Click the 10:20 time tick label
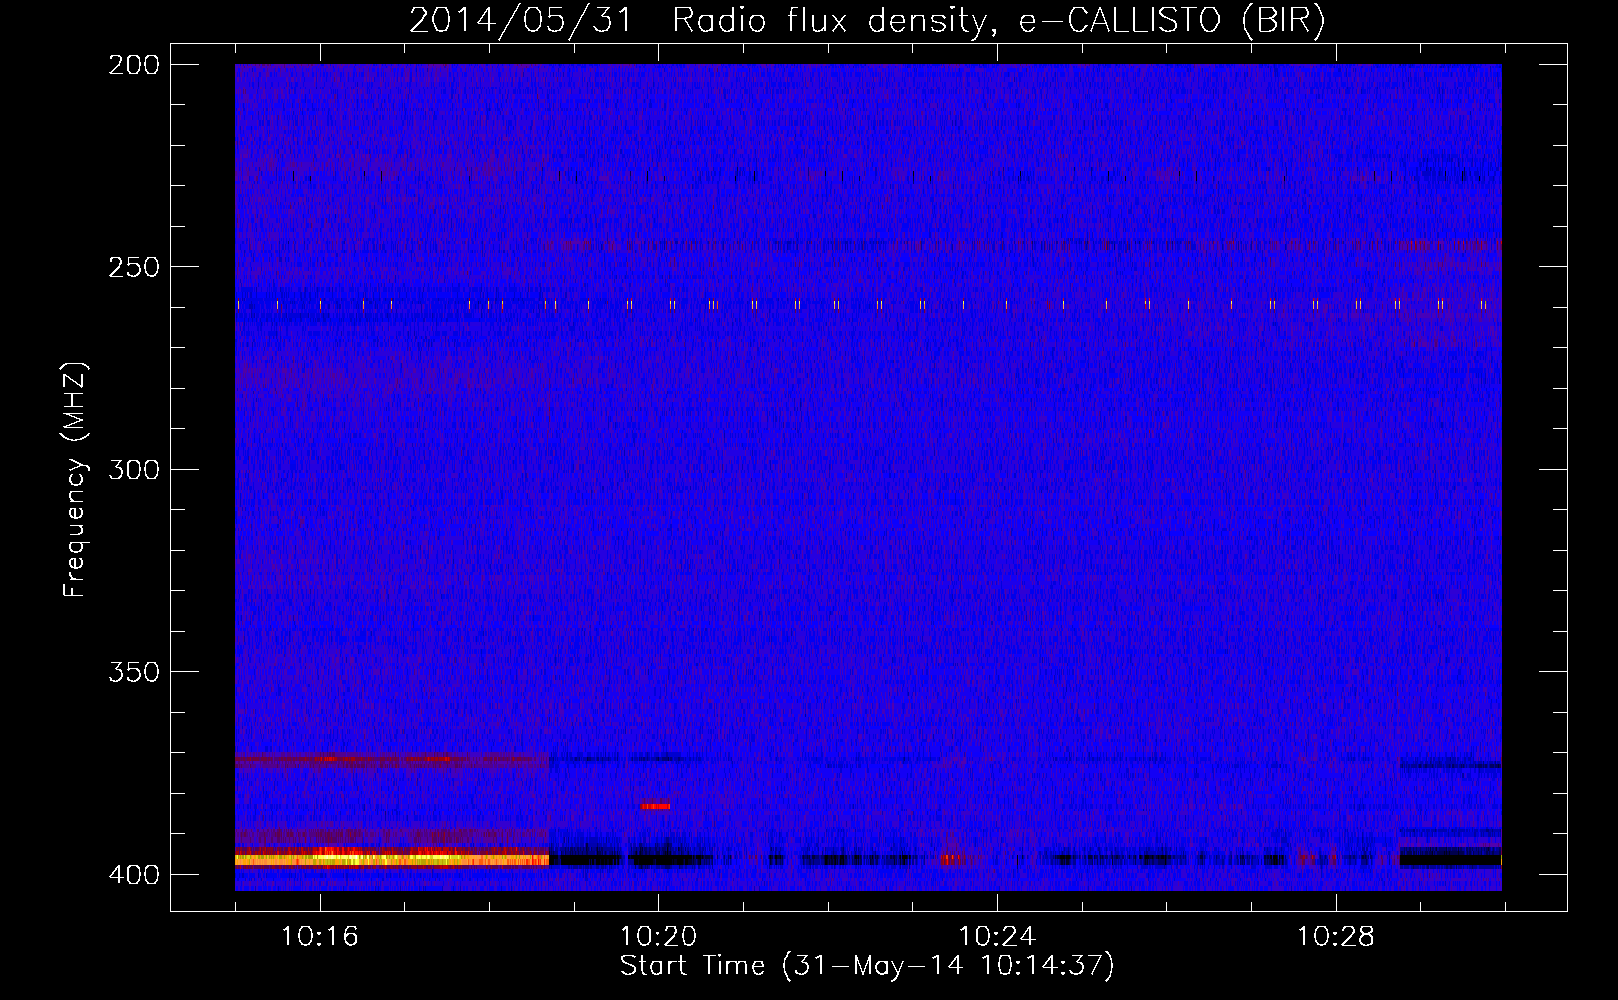Viewport: 1618px width, 1000px height. pyautogui.click(x=658, y=937)
